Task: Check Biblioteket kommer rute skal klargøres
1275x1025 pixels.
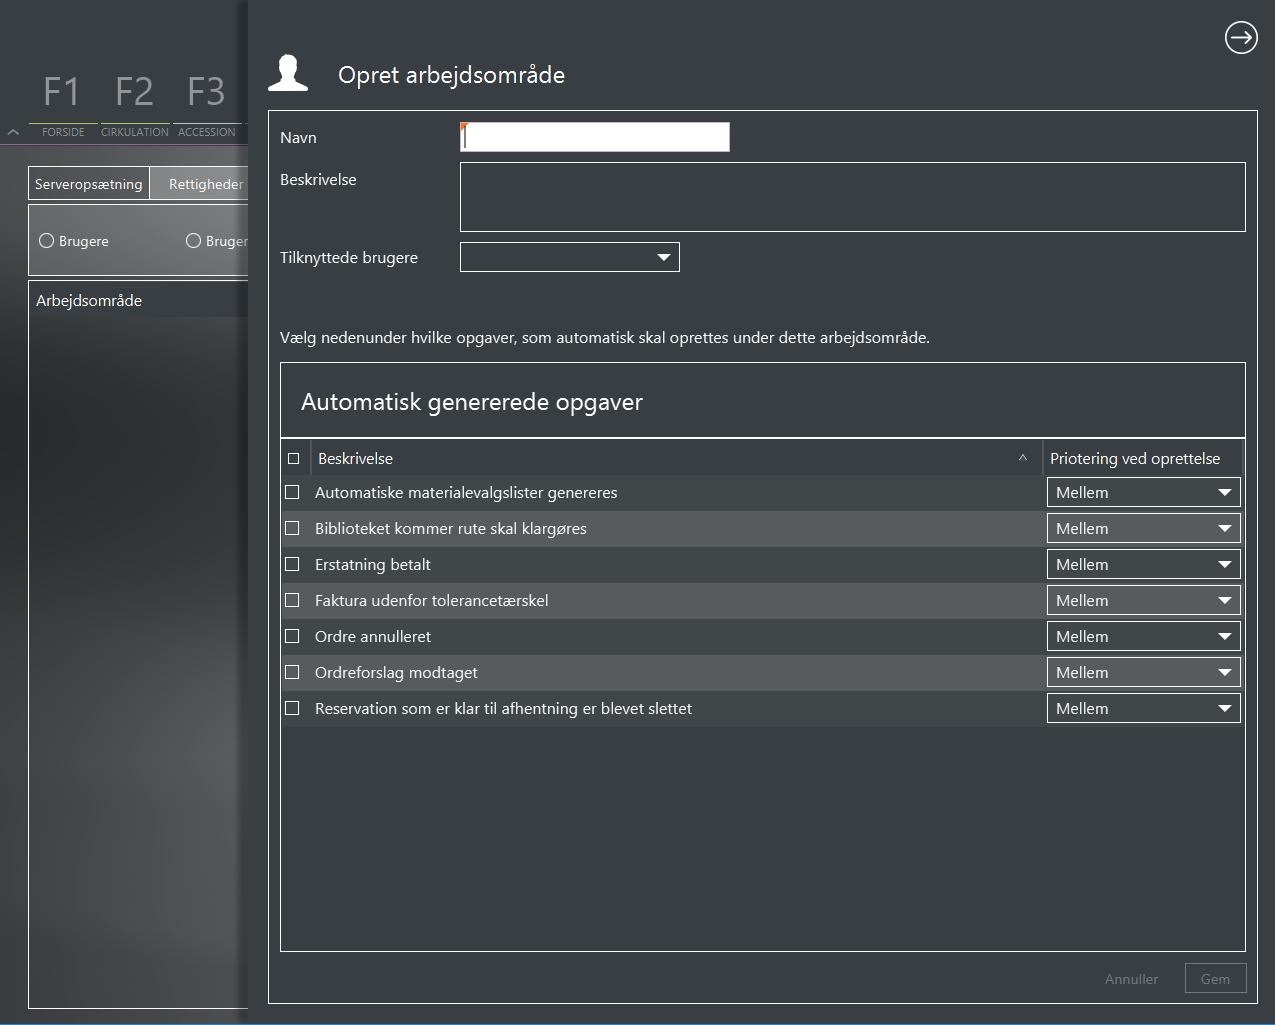Action: (292, 528)
